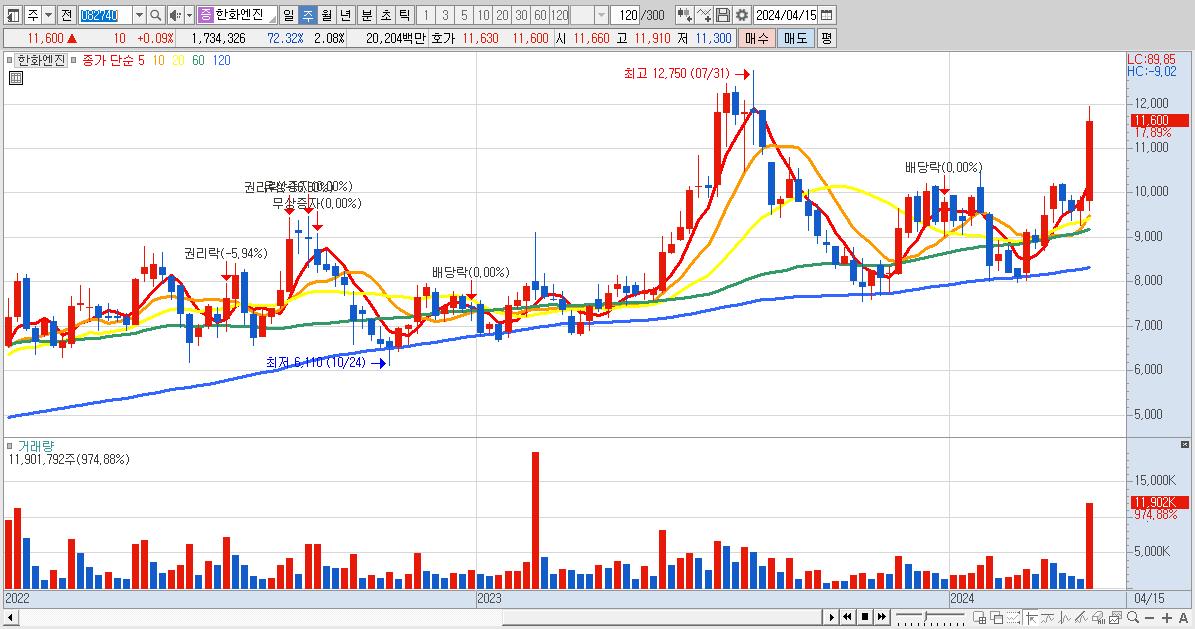Select the 일 daily period button

tap(288, 14)
